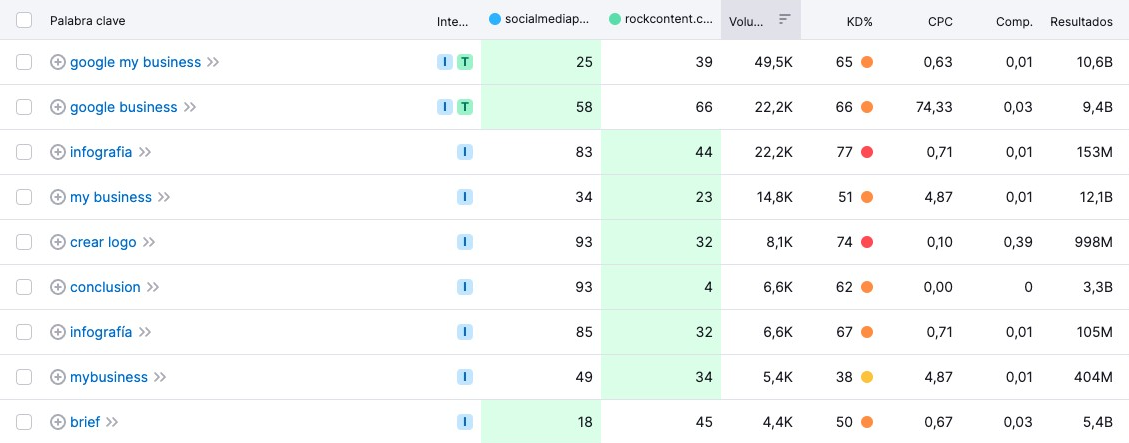
Task: Expand the double chevron next to crear logo
Action: click(149, 242)
